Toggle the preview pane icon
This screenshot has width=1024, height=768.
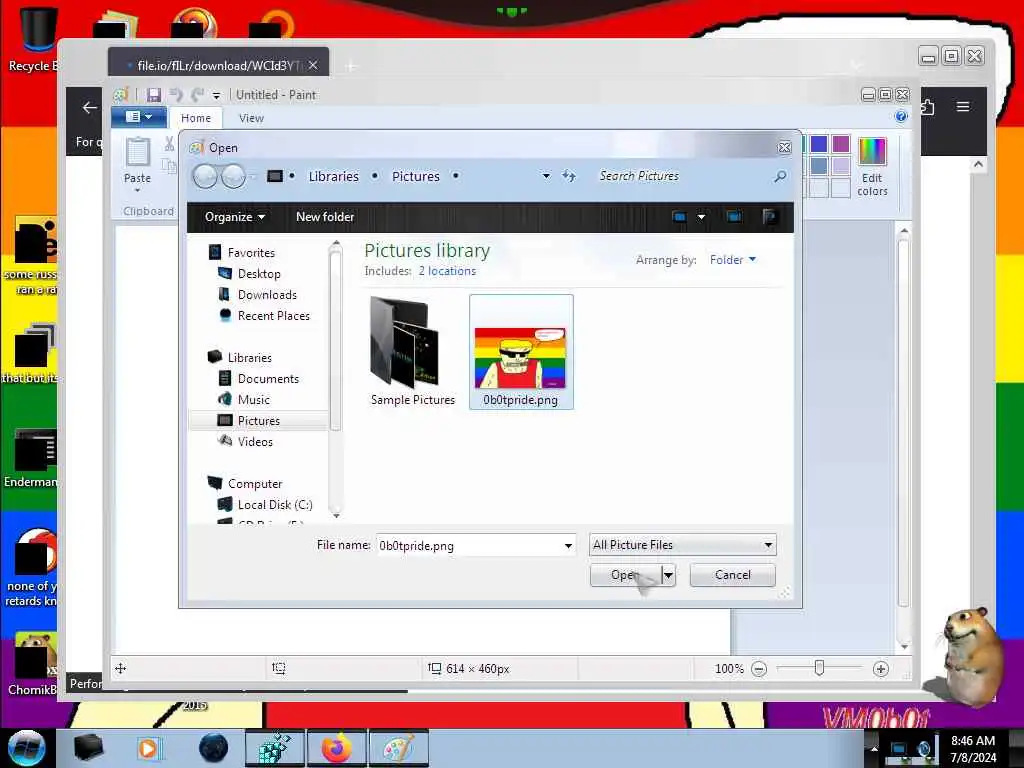pyautogui.click(x=734, y=217)
